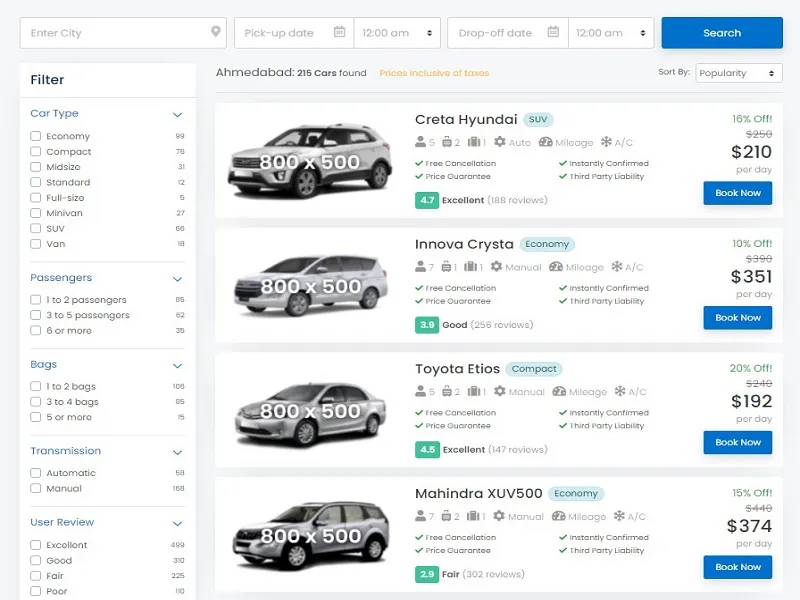
Task: Click A/C snowflake icon on Innova Crysta
Action: pos(617,266)
